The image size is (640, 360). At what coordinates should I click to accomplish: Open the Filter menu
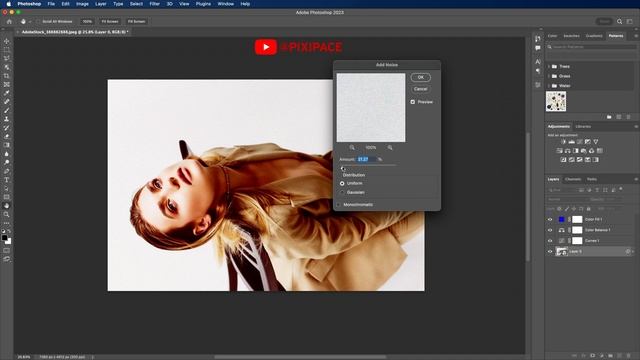coord(154,4)
